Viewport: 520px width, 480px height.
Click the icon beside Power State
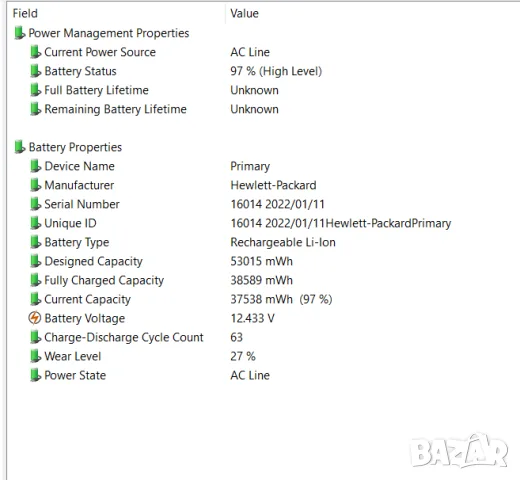[x=35, y=375]
